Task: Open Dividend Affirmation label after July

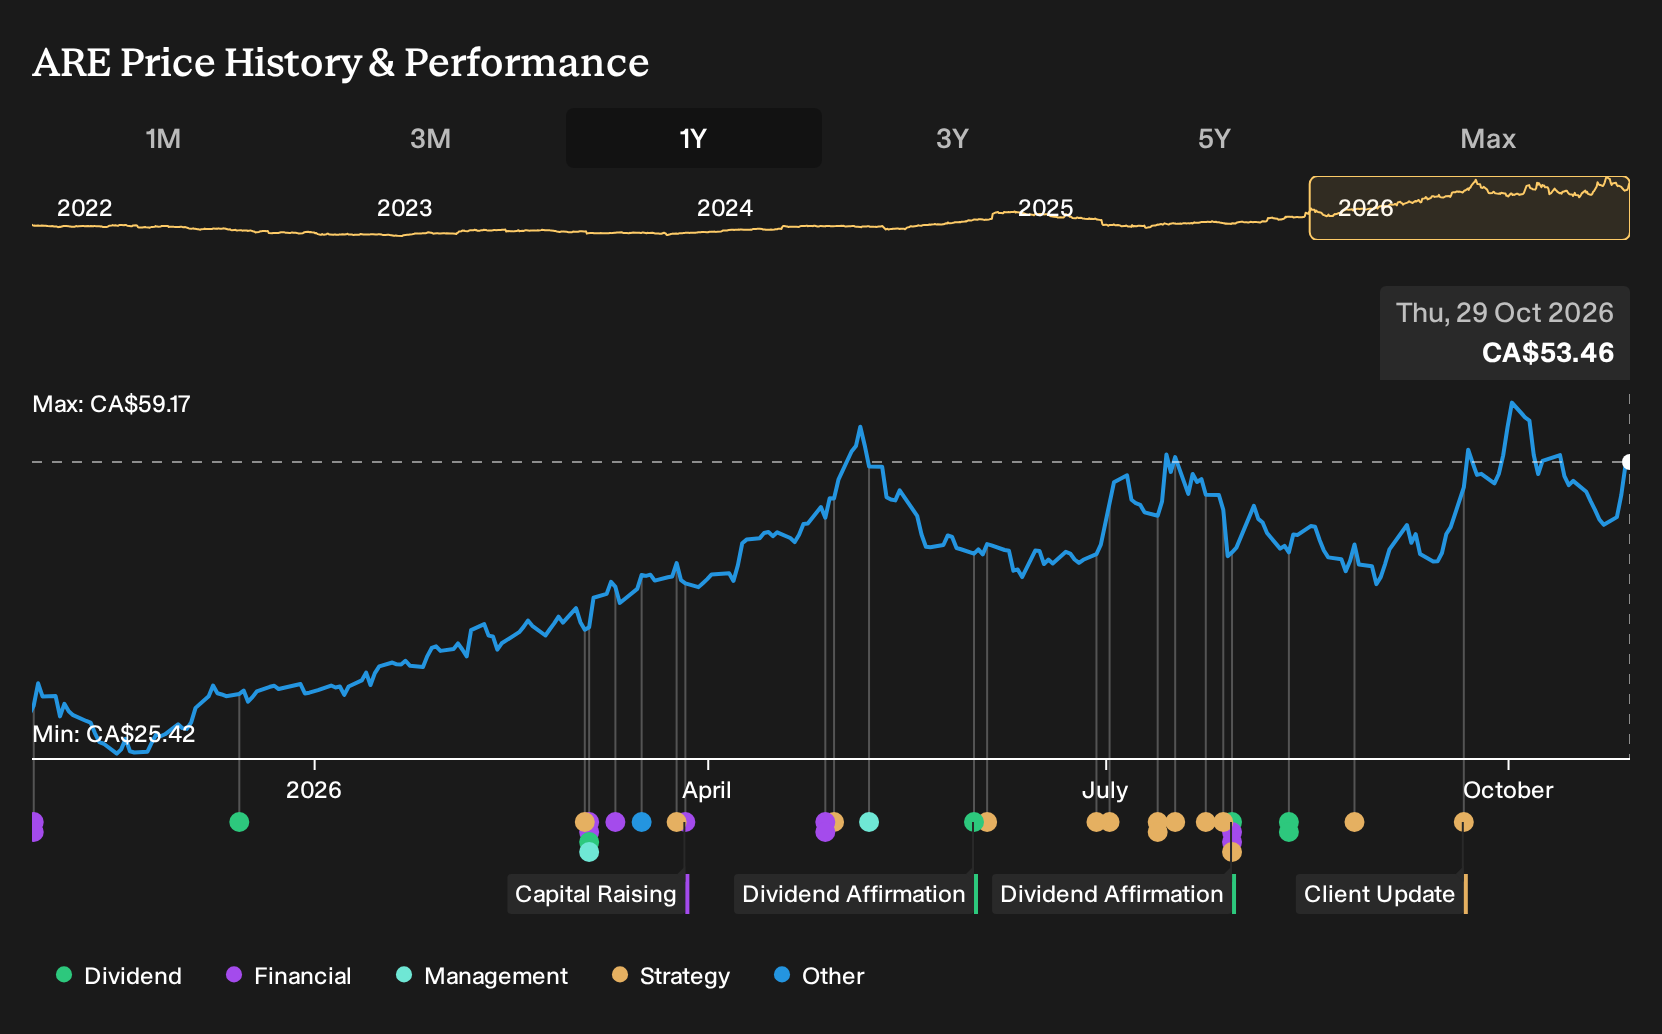Action: click(x=1114, y=894)
